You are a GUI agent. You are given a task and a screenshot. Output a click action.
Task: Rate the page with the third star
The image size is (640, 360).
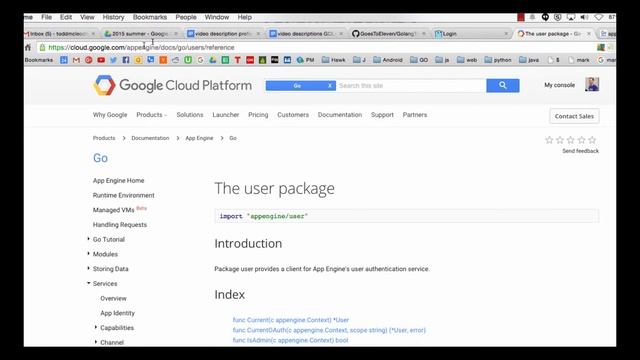click(571, 140)
